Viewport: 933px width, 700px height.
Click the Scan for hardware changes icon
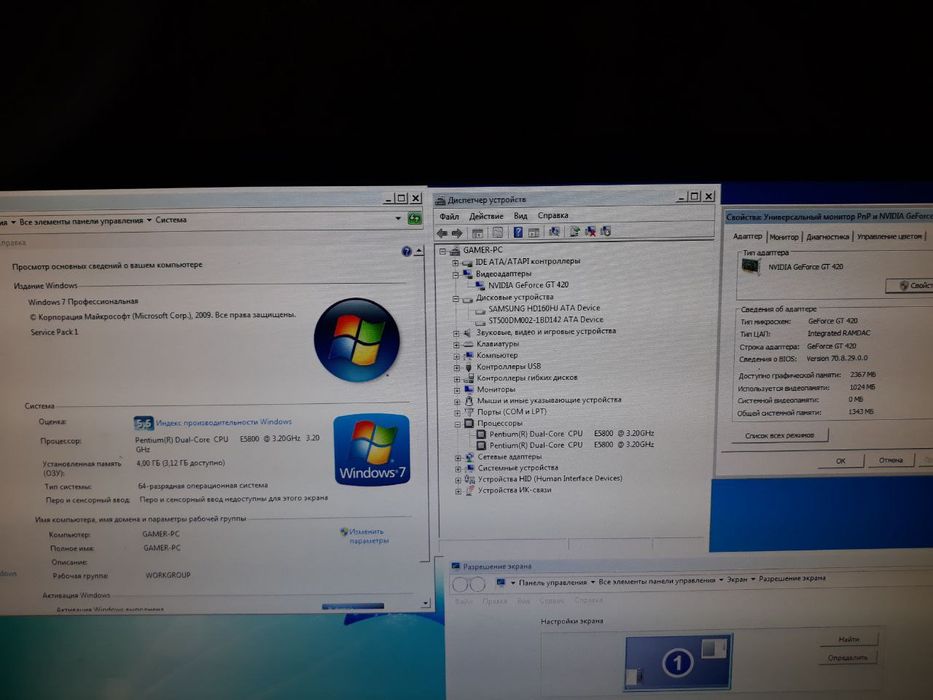(x=554, y=232)
